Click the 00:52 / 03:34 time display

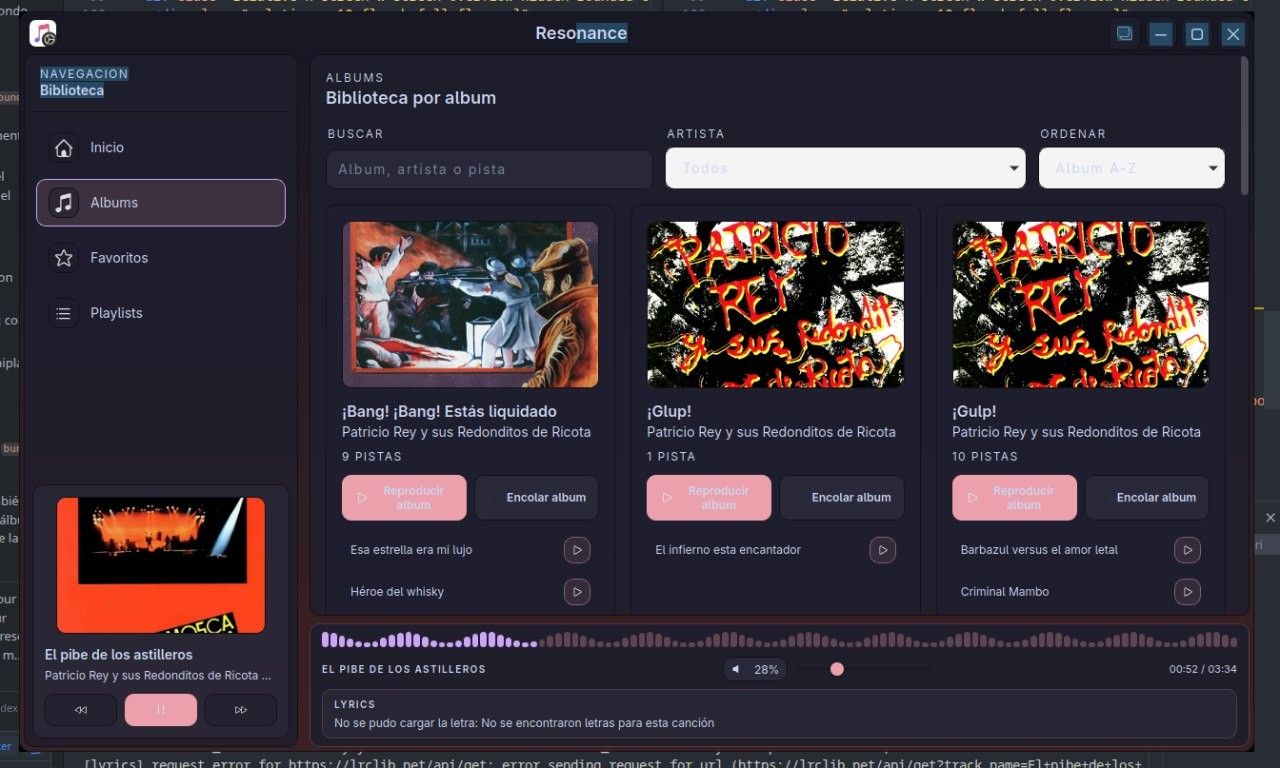[x=1203, y=669]
